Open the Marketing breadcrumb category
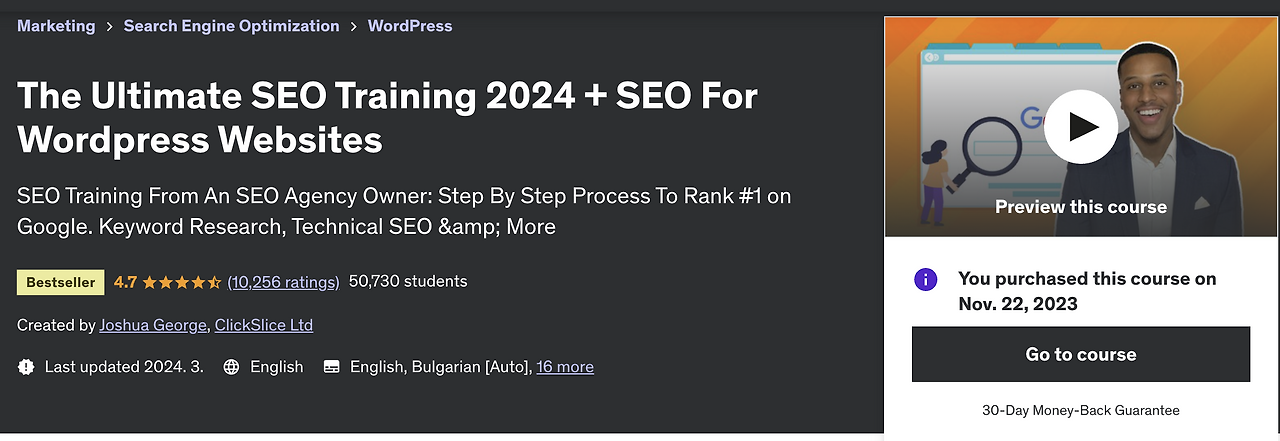This screenshot has width=1280, height=441. pyautogui.click(x=56, y=26)
